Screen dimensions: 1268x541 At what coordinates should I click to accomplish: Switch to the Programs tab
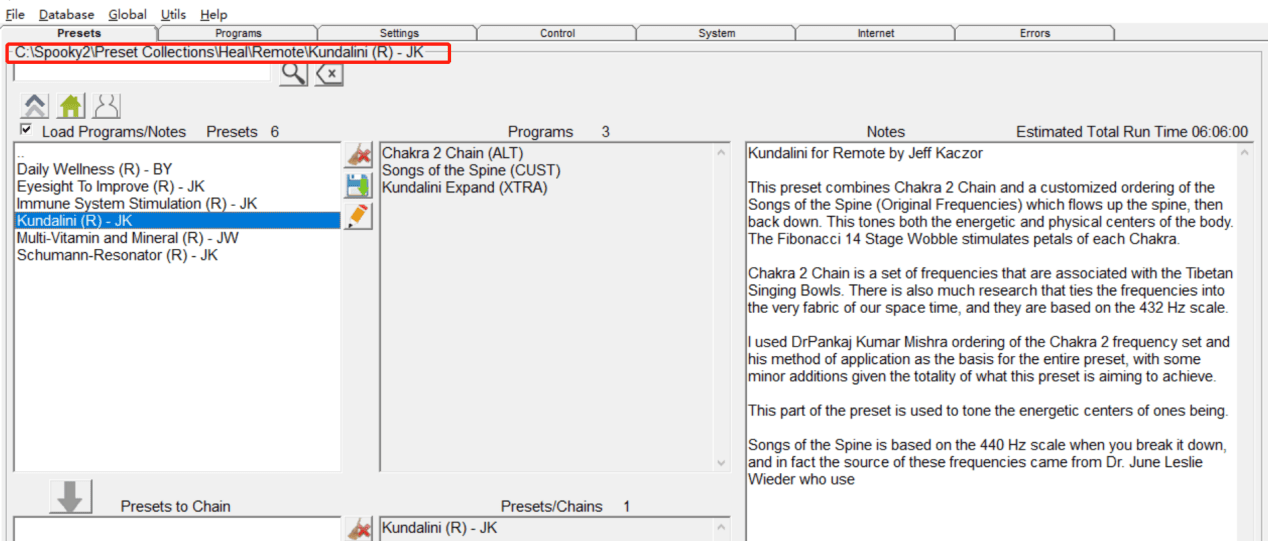(238, 33)
